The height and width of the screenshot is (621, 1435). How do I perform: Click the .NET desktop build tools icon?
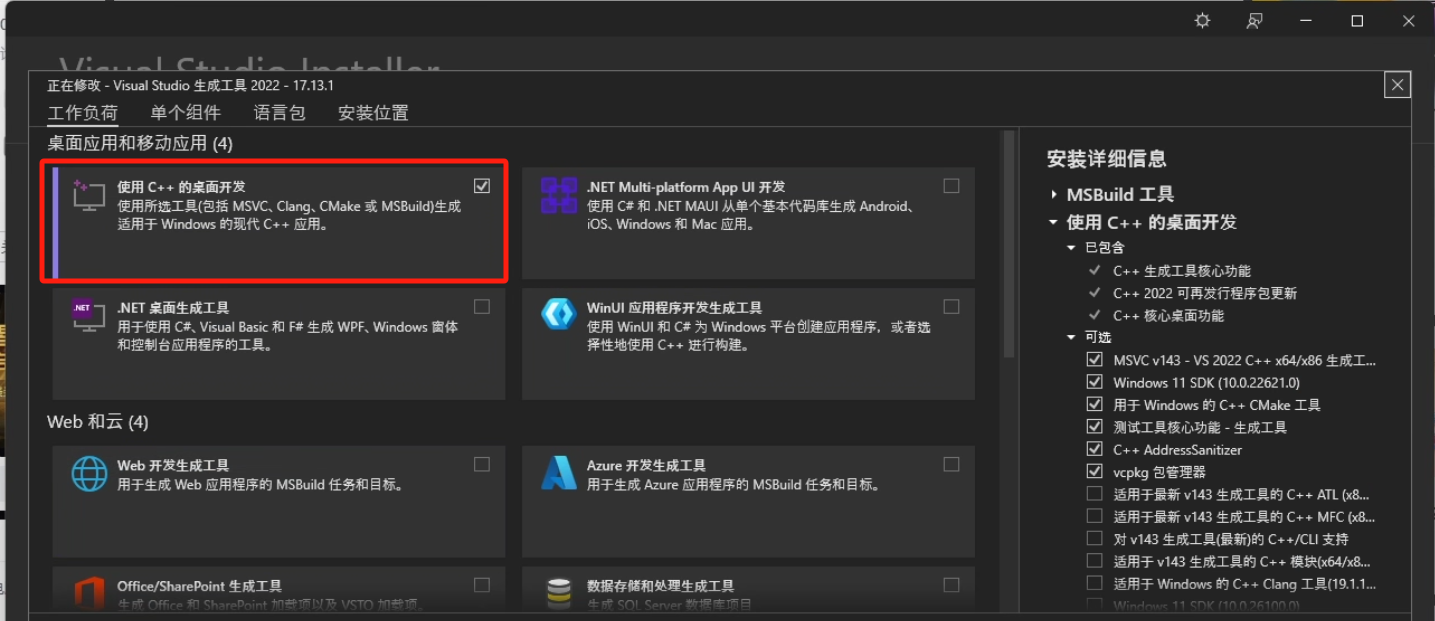coord(88,314)
